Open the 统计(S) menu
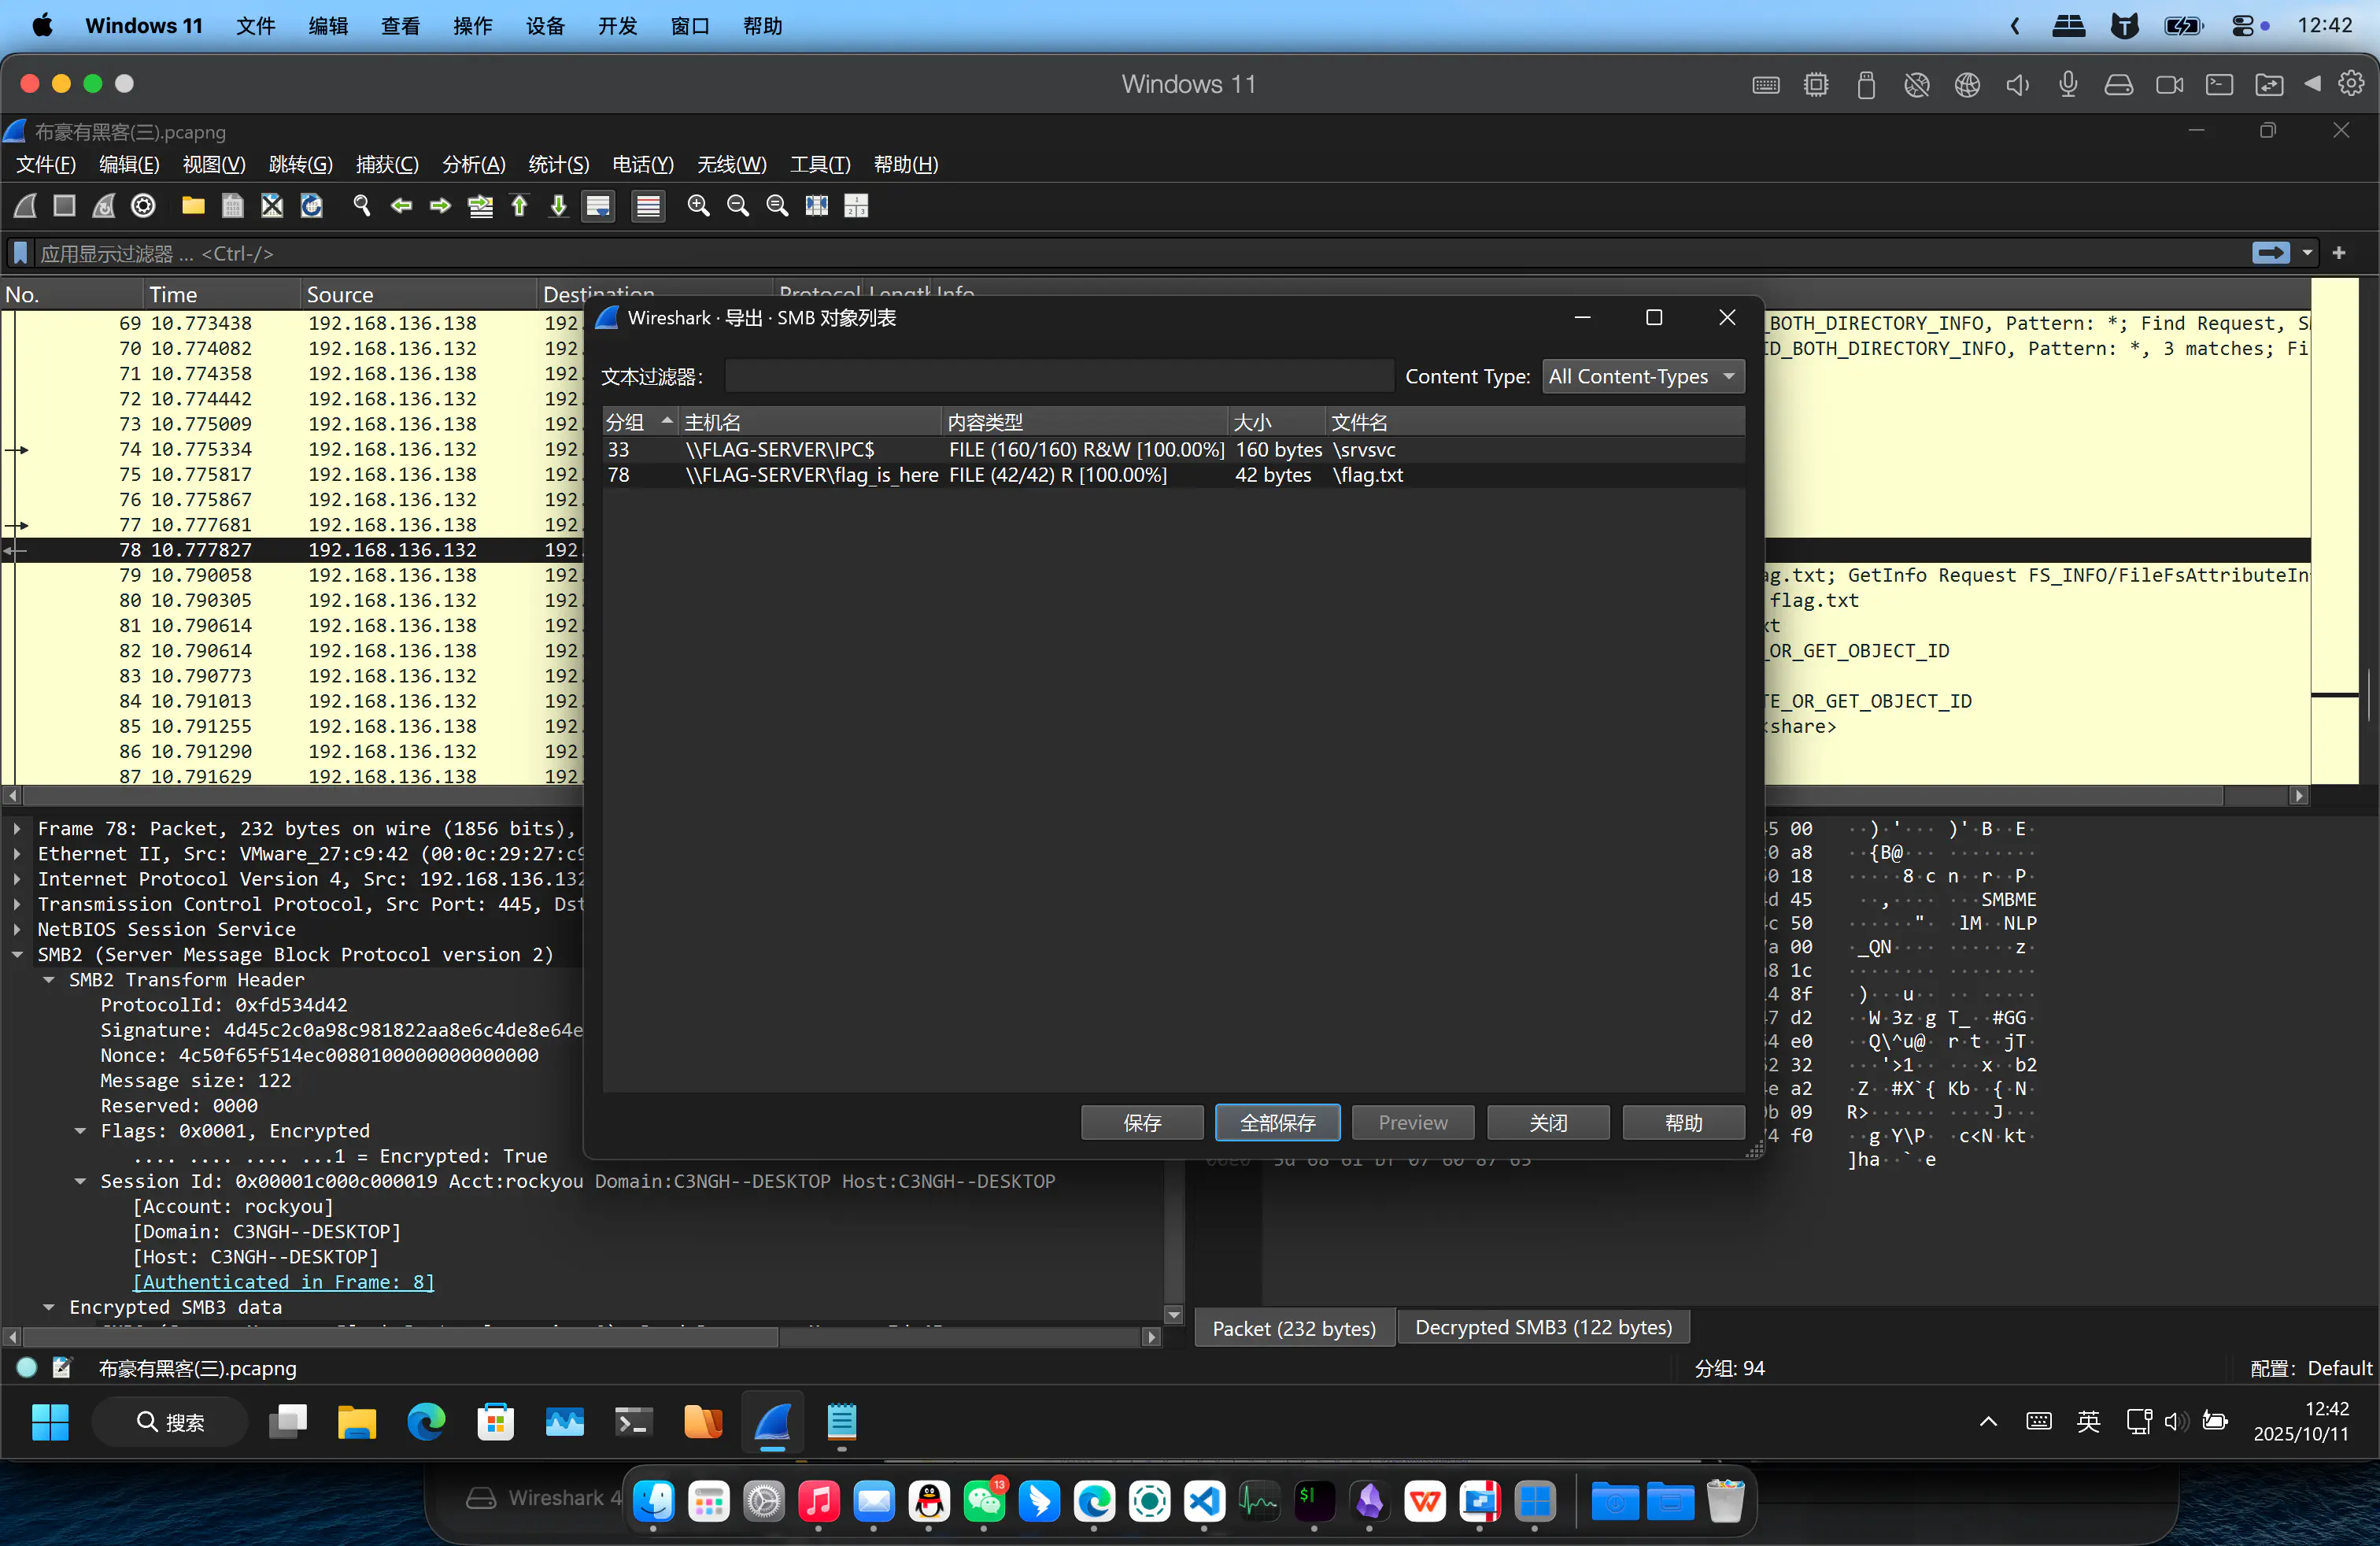Image resolution: width=2380 pixels, height=1546 pixels. click(x=558, y=165)
